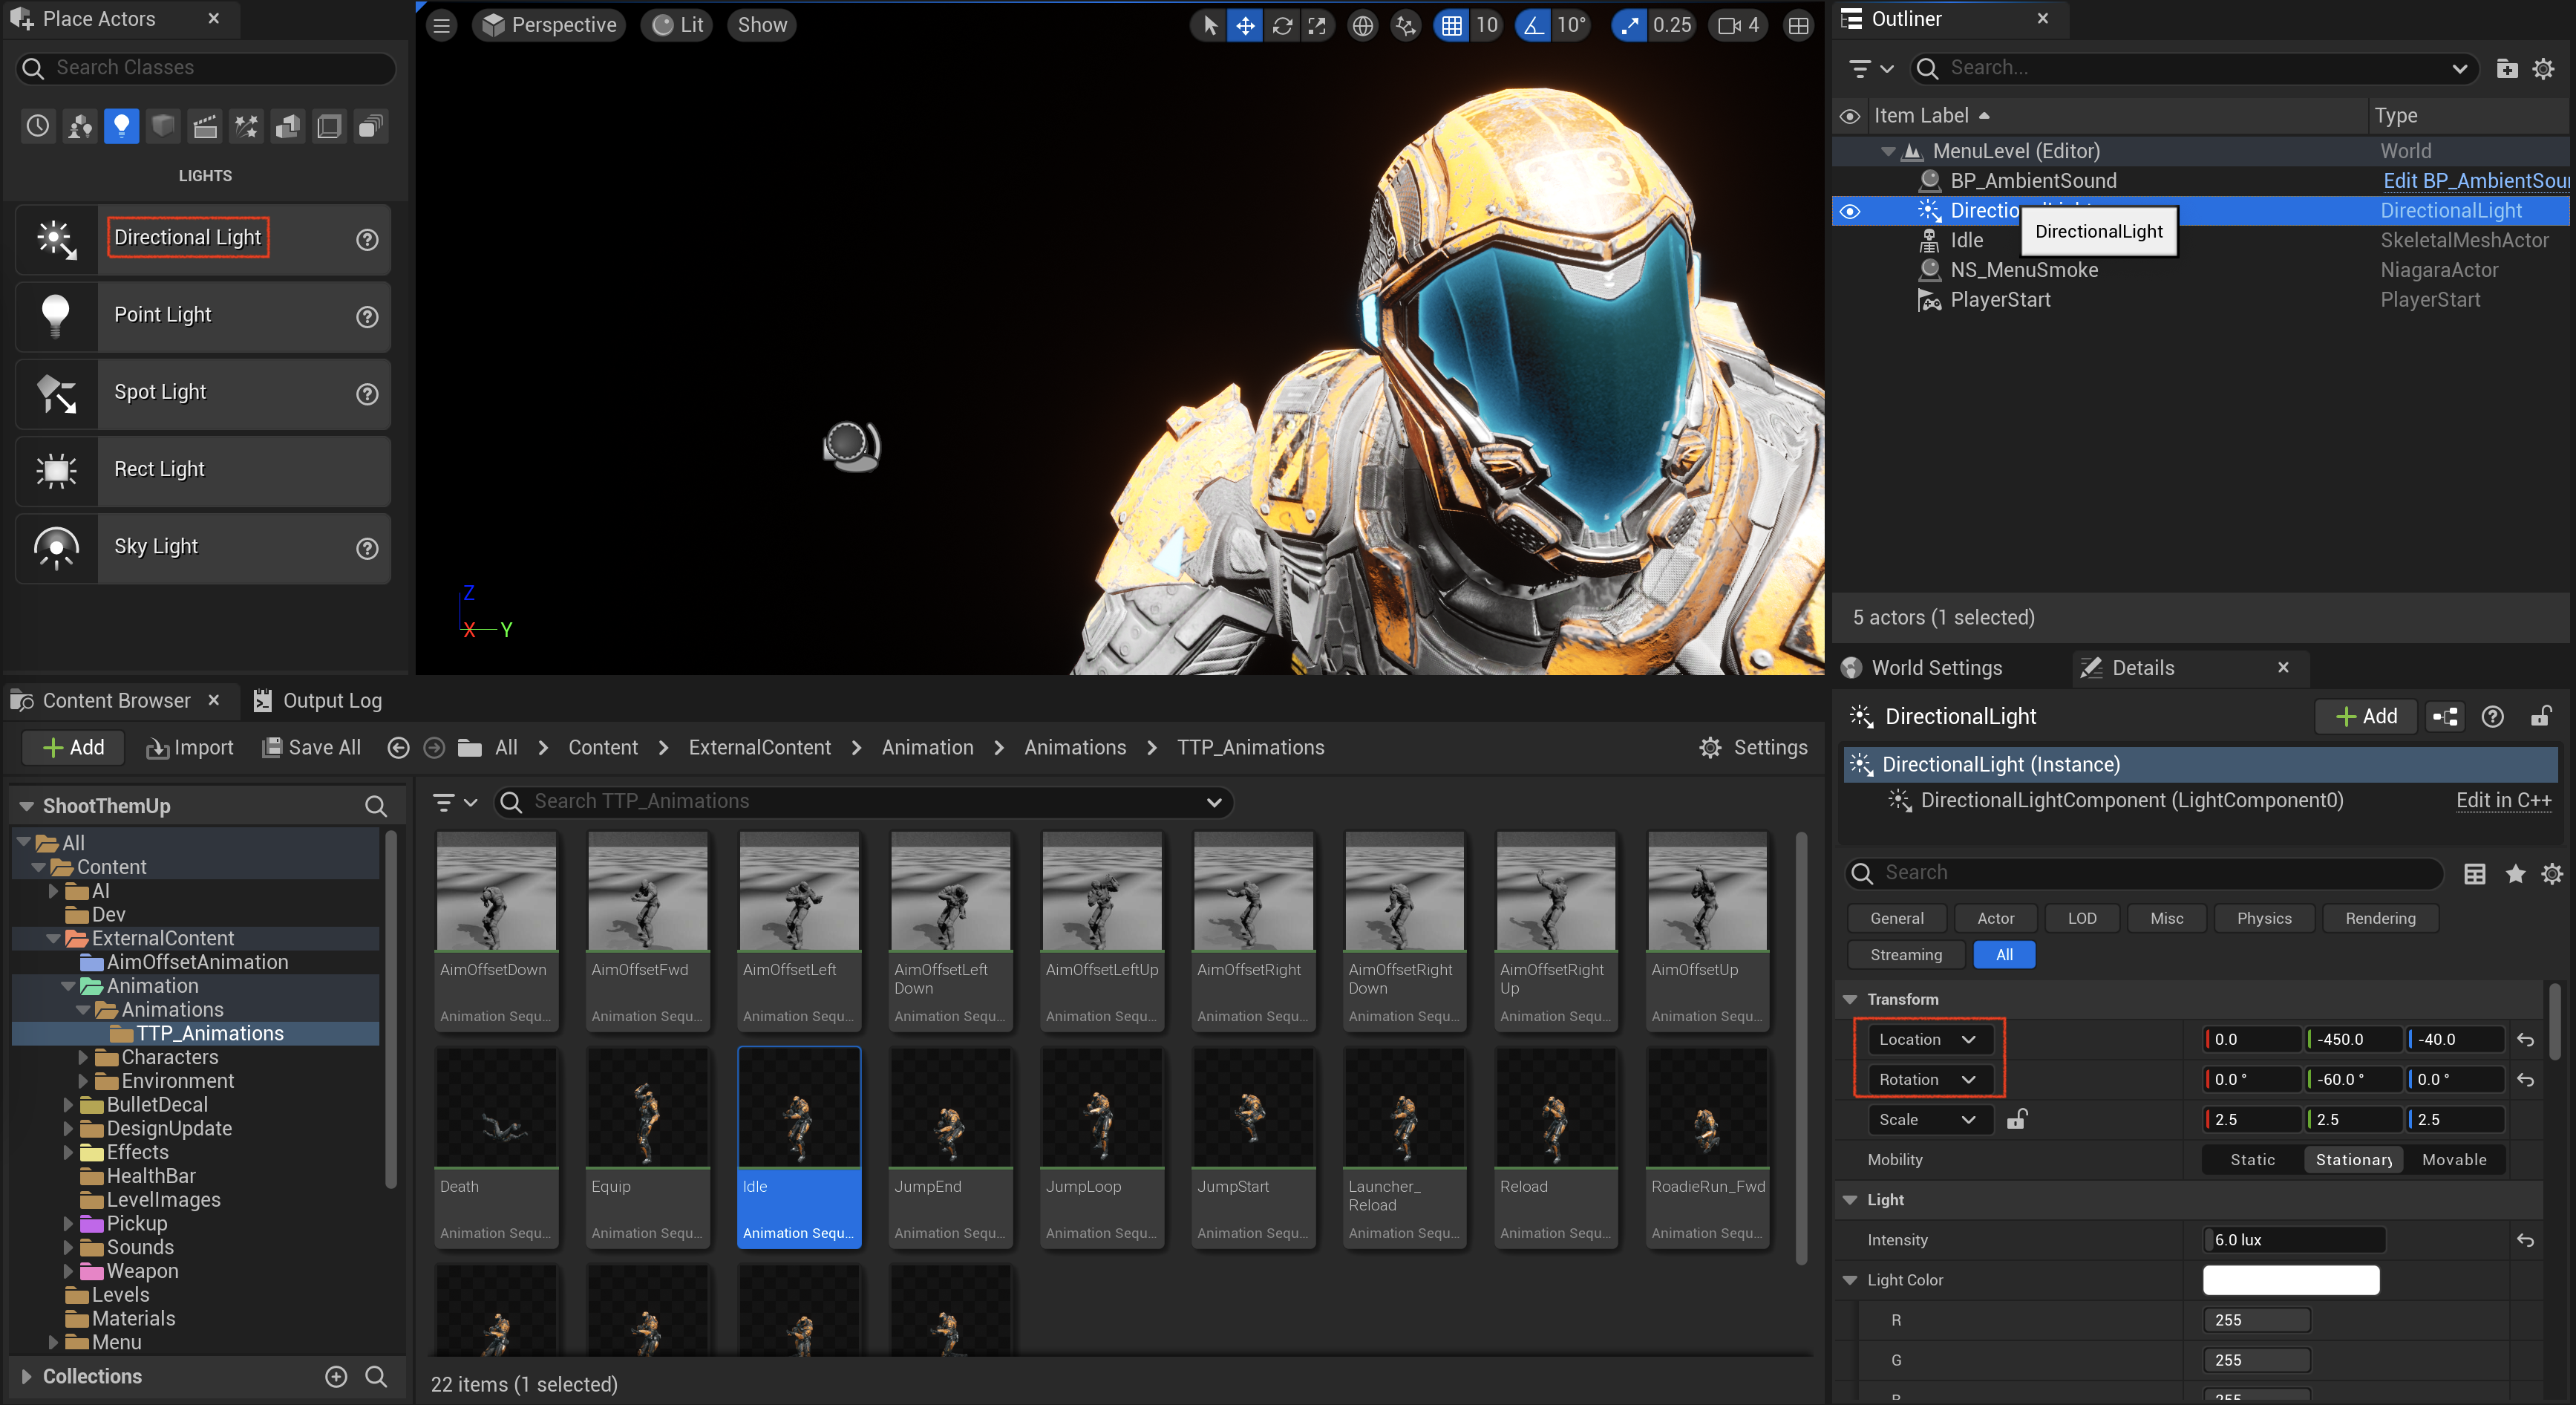2576x1405 pixels.
Task: Collapse the Light Color property
Action: pos(1850,1279)
